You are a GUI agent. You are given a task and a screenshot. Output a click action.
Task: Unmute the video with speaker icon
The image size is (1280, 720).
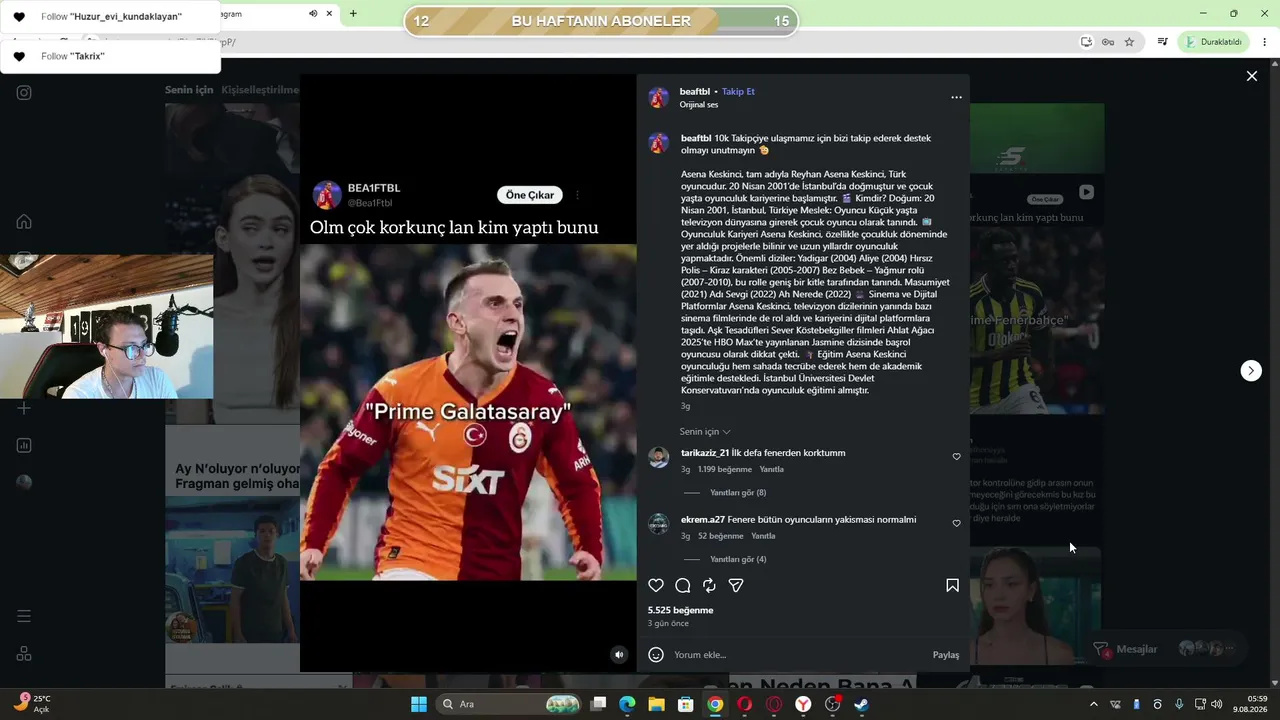click(619, 655)
